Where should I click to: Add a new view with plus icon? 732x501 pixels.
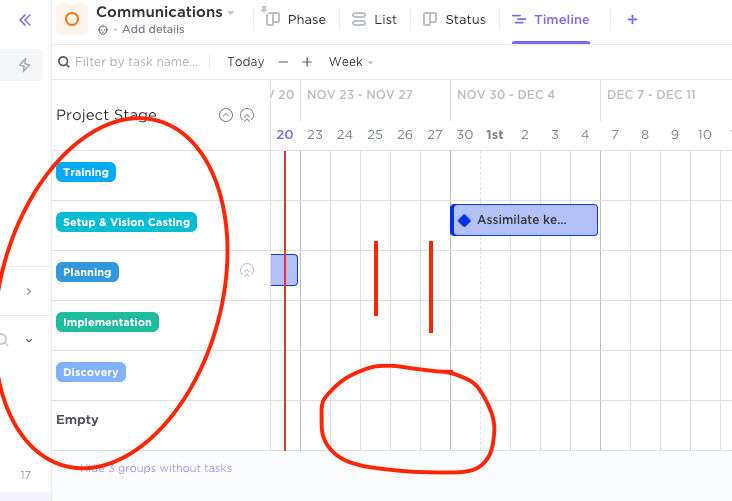pyautogui.click(x=632, y=20)
